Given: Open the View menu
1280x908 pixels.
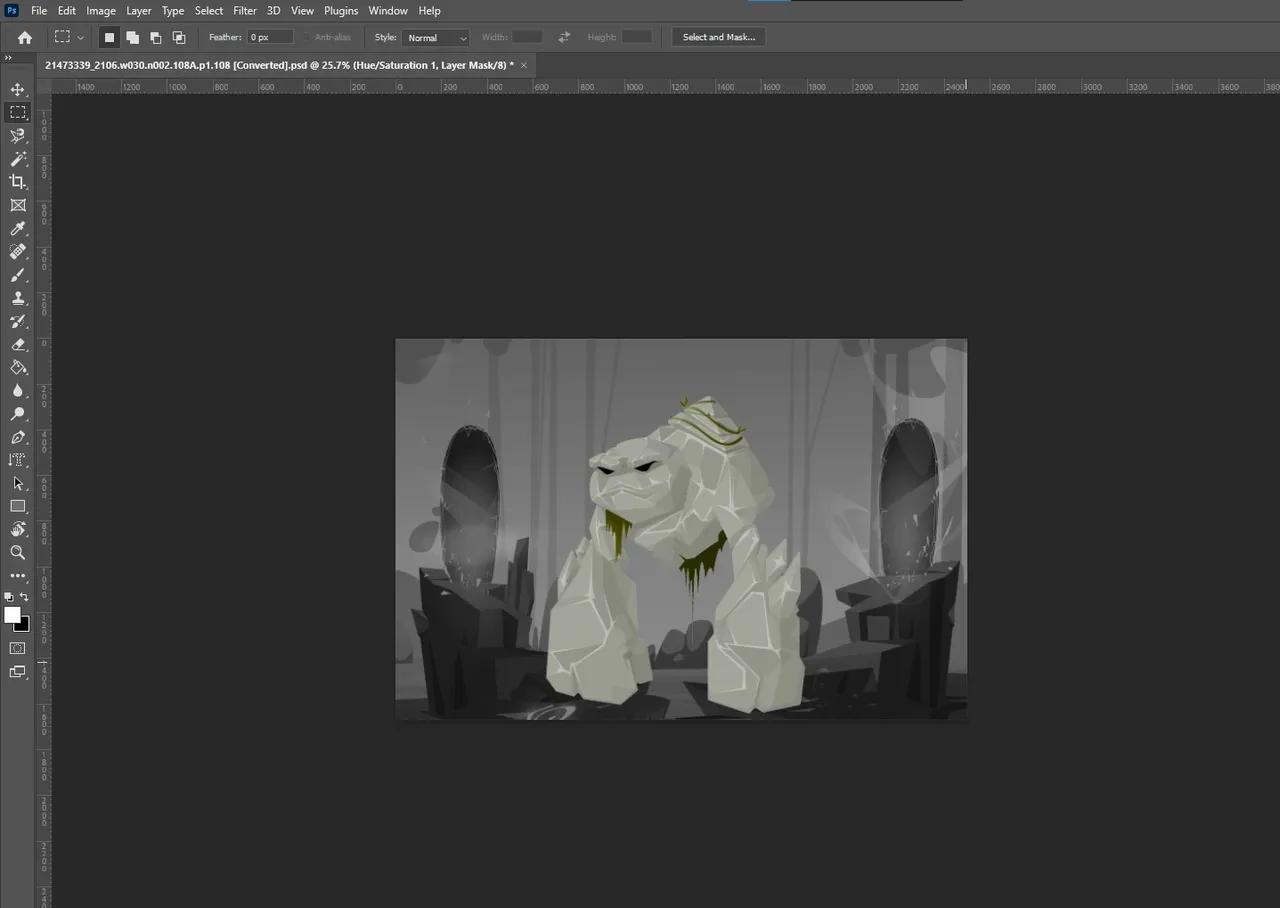Looking at the screenshot, I should click(x=303, y=10).
